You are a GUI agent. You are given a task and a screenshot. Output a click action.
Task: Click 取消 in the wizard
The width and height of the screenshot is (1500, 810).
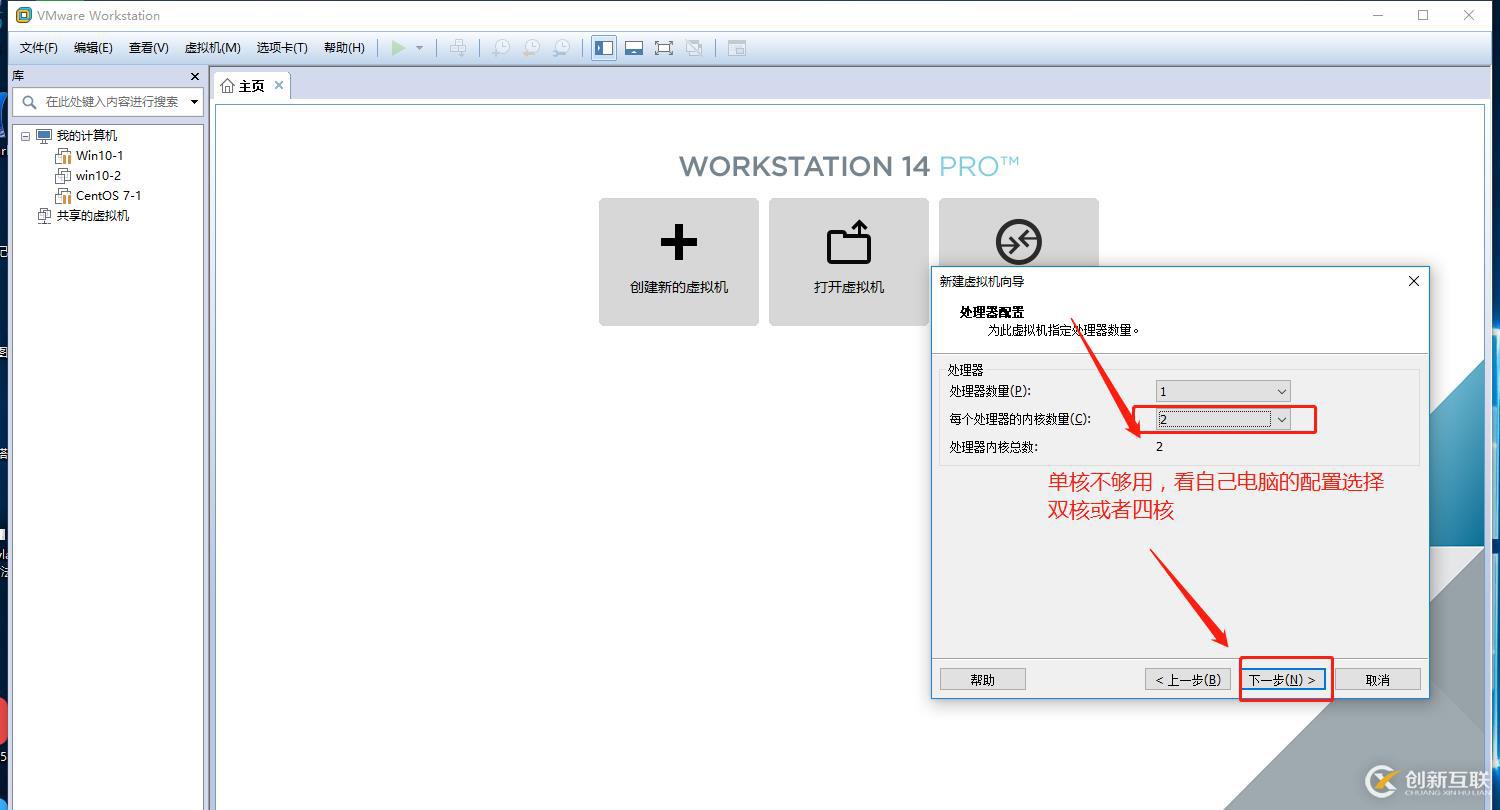(x=1377, y=680)
